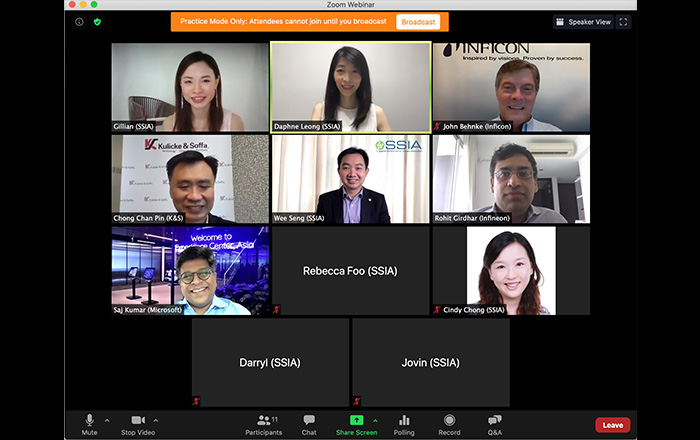Select Daphne Leong's video tile
The image size is (700, 440).
click(x=350, y=87)
